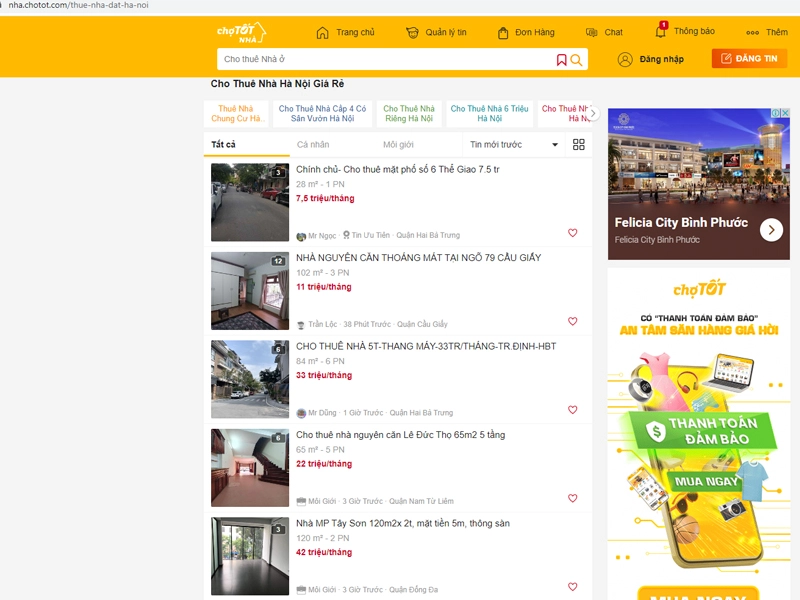Click the Đăng nhập user avatar icon
800x600 pixels.
point(625,60)
